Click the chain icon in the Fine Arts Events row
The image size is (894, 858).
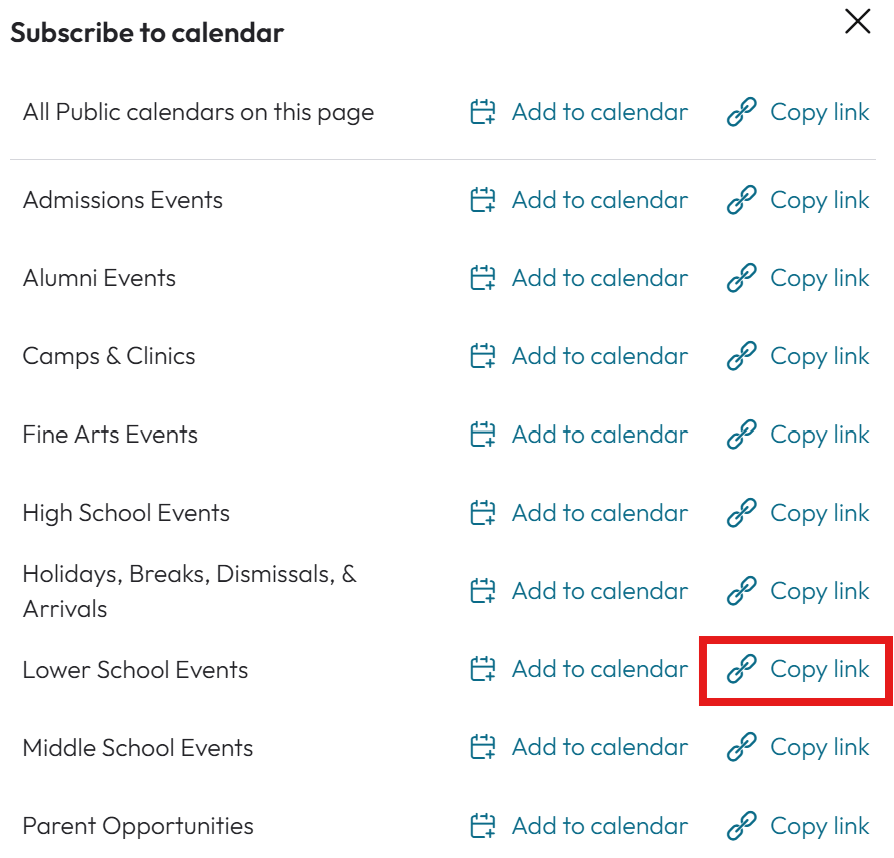(x=741, y=434)
